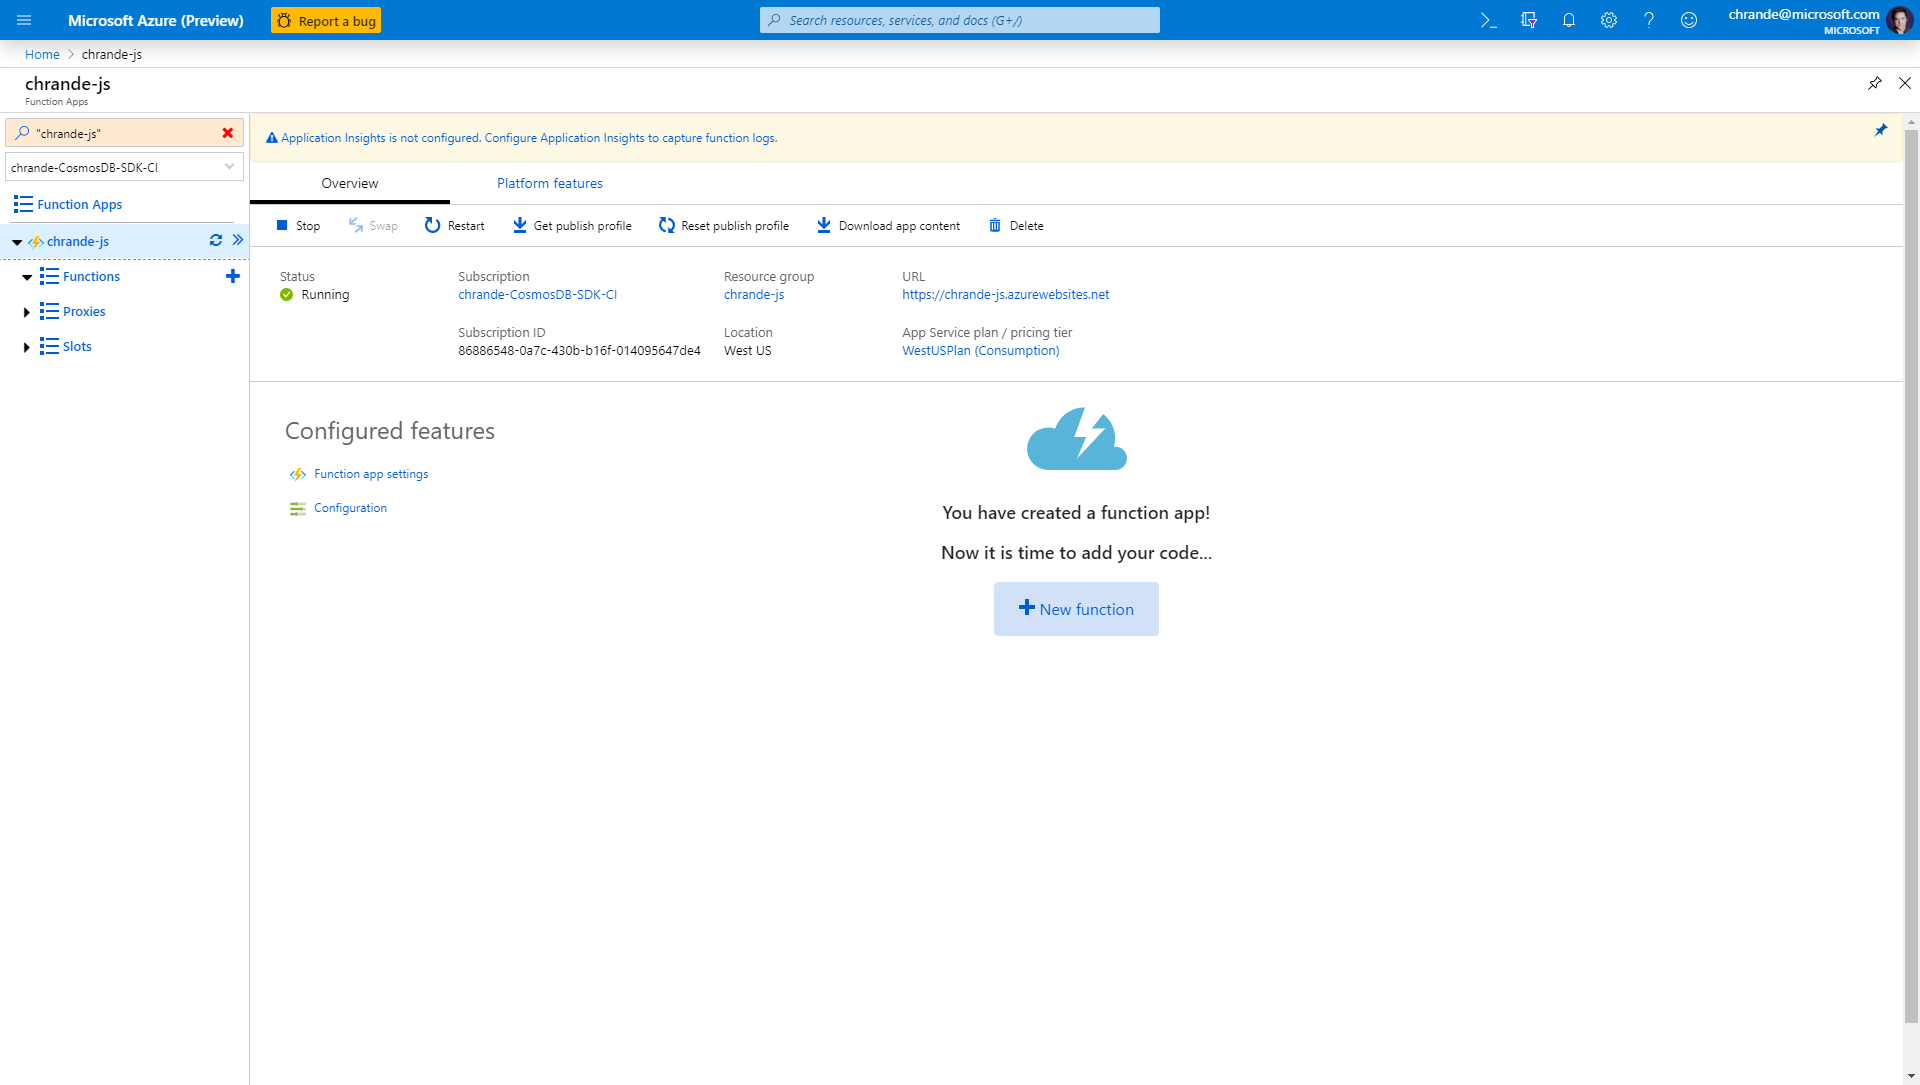This screenshot has height=1085, width=1920.
Task: Click Get publish profile
Action: pyautogui.click(x=572, y=226)
